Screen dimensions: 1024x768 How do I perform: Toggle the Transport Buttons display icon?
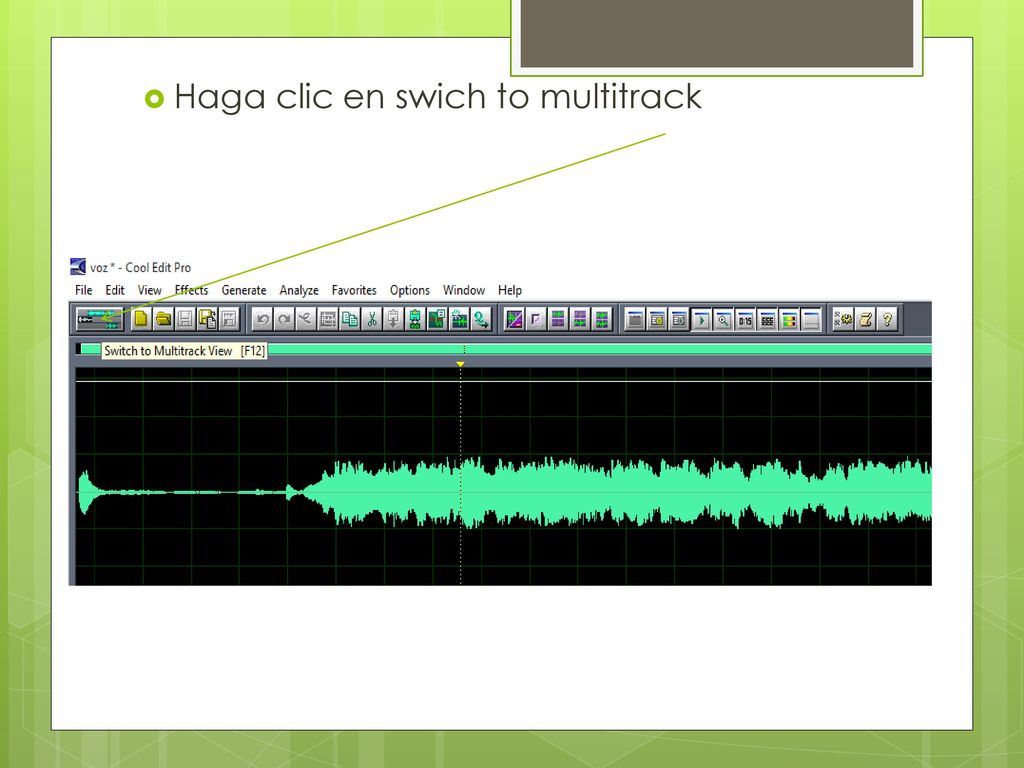701,319
